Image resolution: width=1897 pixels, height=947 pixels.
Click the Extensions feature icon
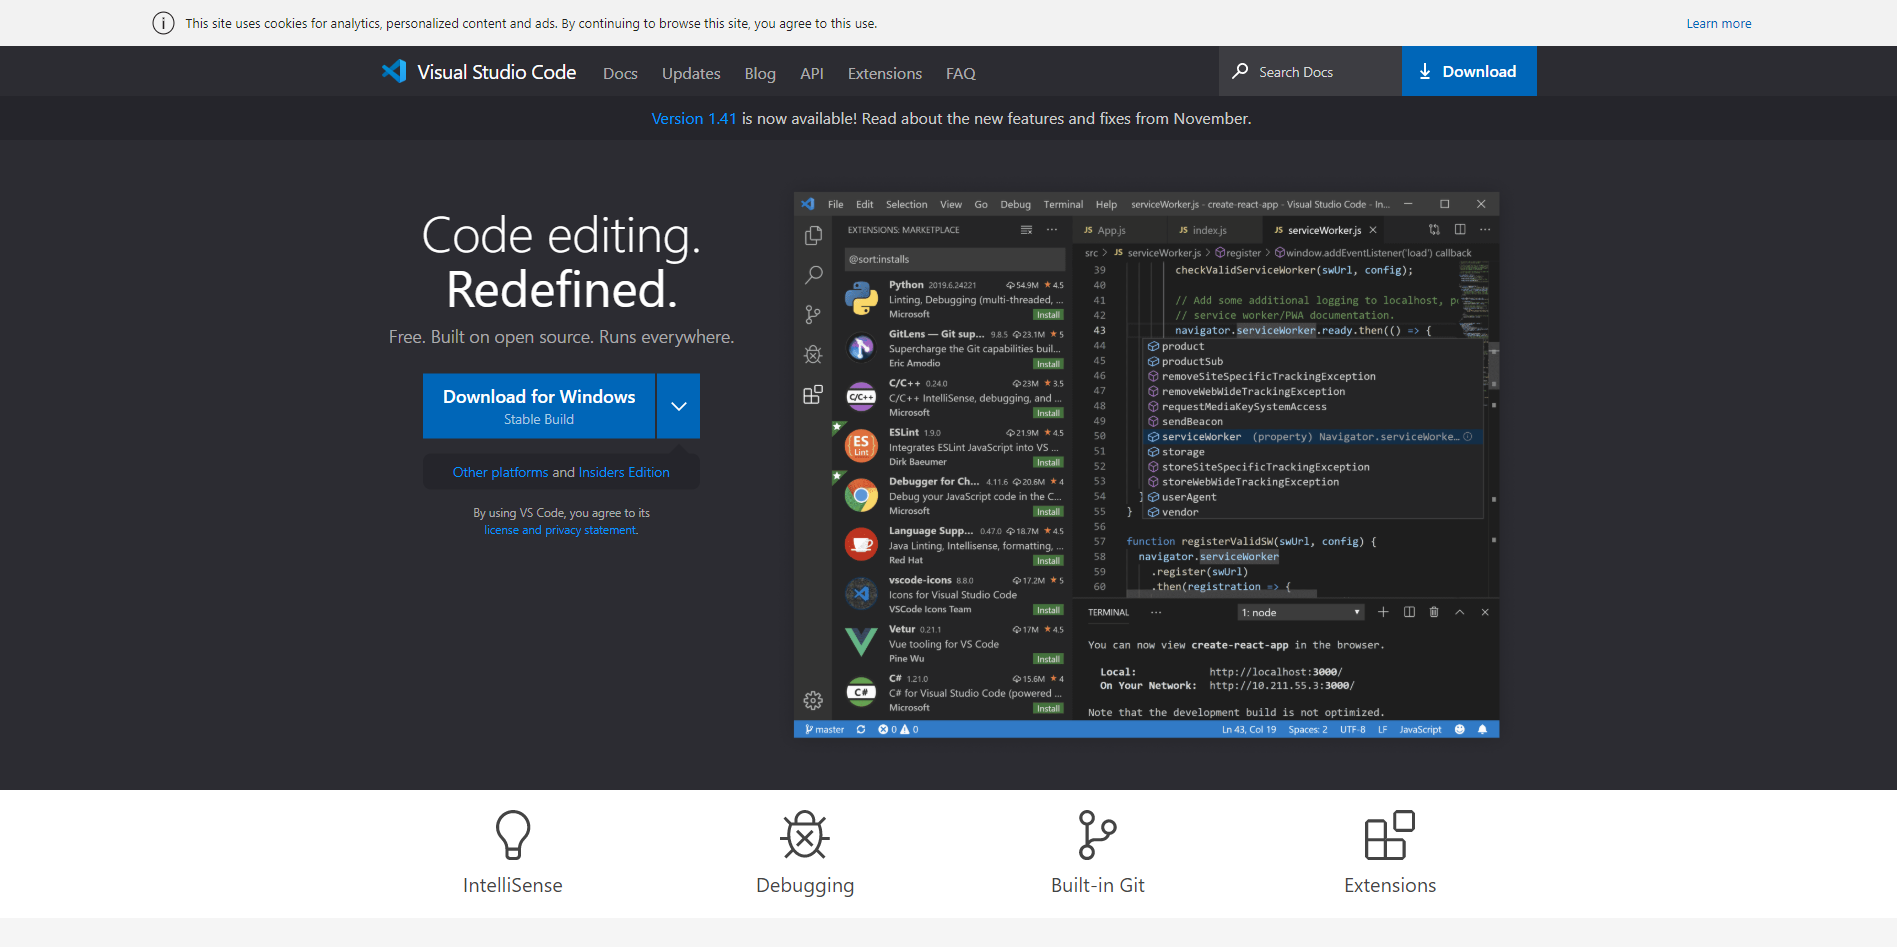[x=1389, y=835]
